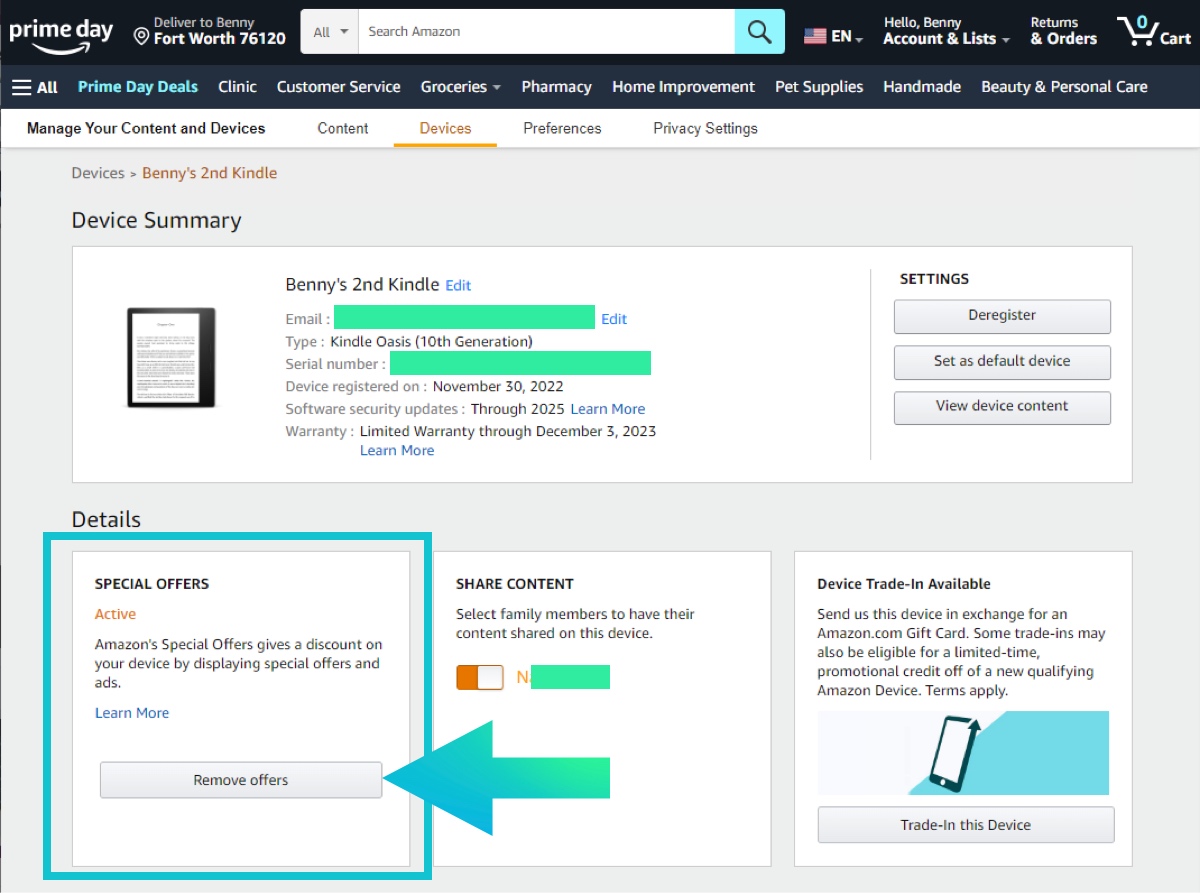Expand the Groceries menu dropdown
Image resolution: width=1200 pixels, height=893 pixels.
coord(460,87)
